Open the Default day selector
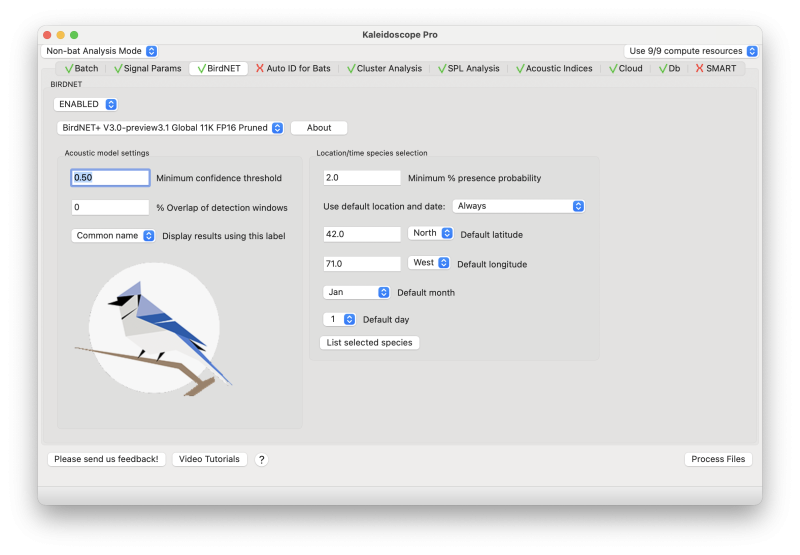 coord(339,319)
